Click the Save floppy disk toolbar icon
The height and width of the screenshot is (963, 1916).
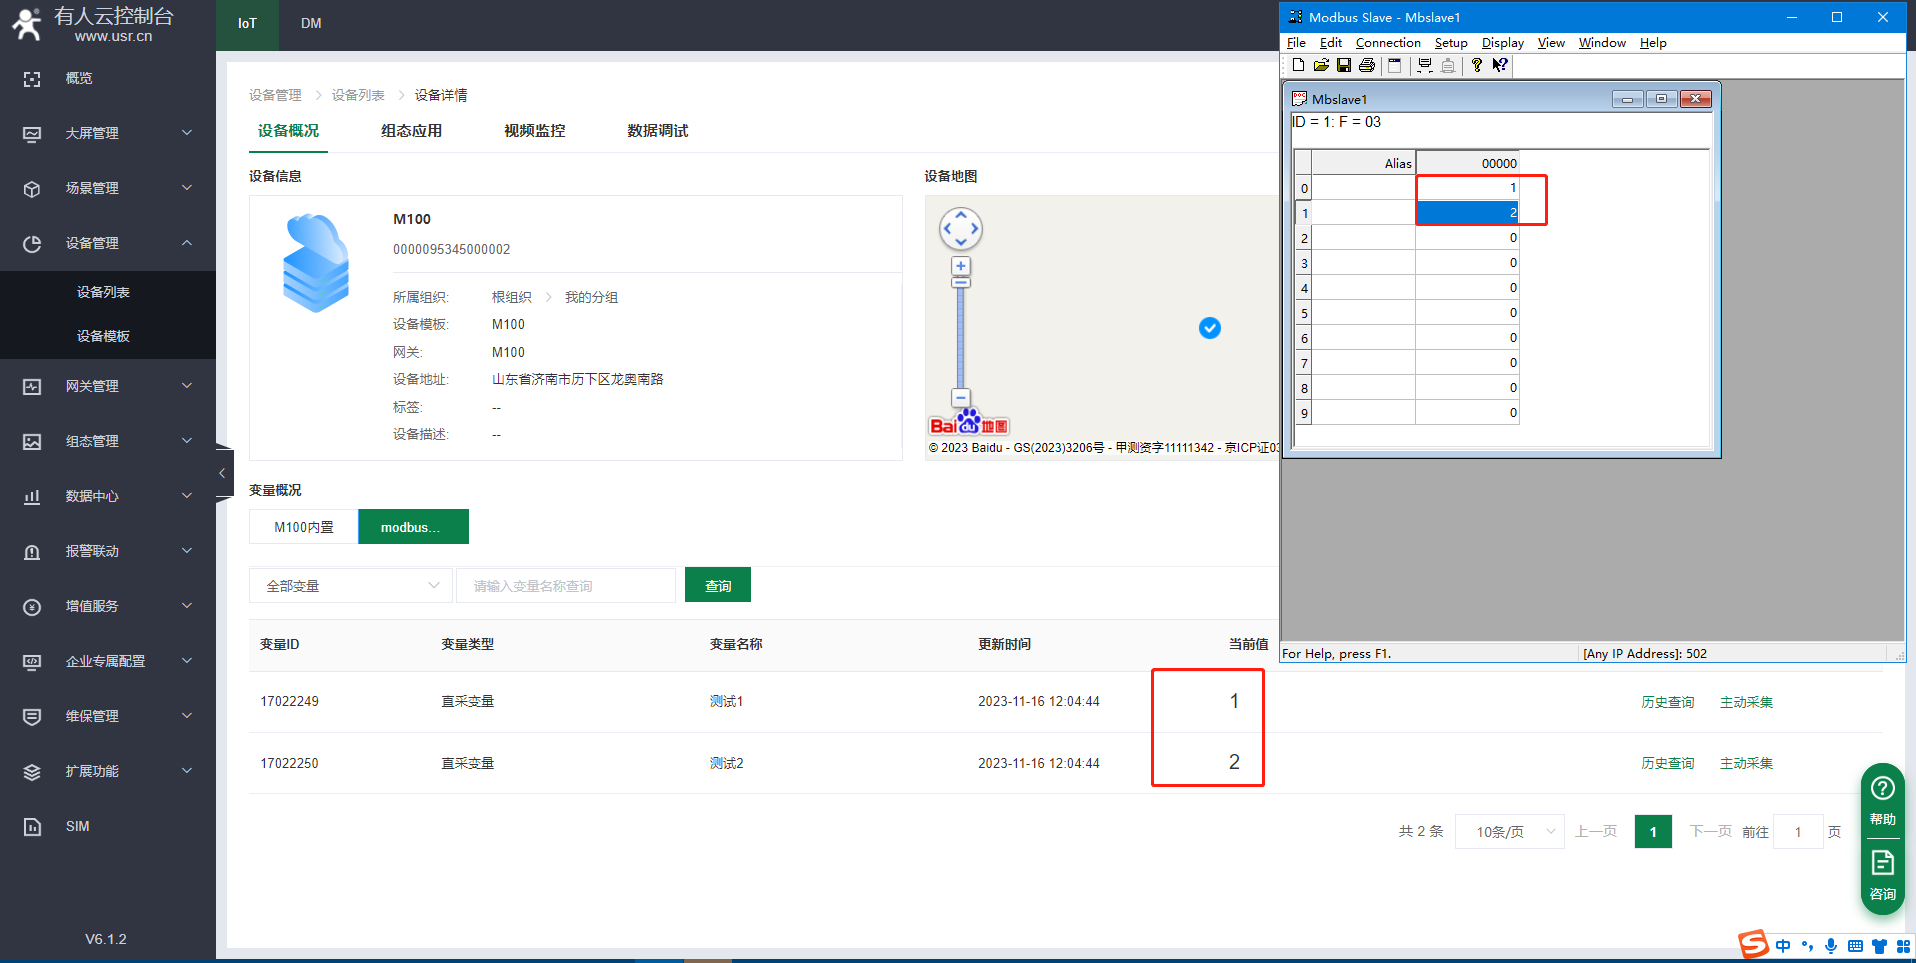(1344, 66)
